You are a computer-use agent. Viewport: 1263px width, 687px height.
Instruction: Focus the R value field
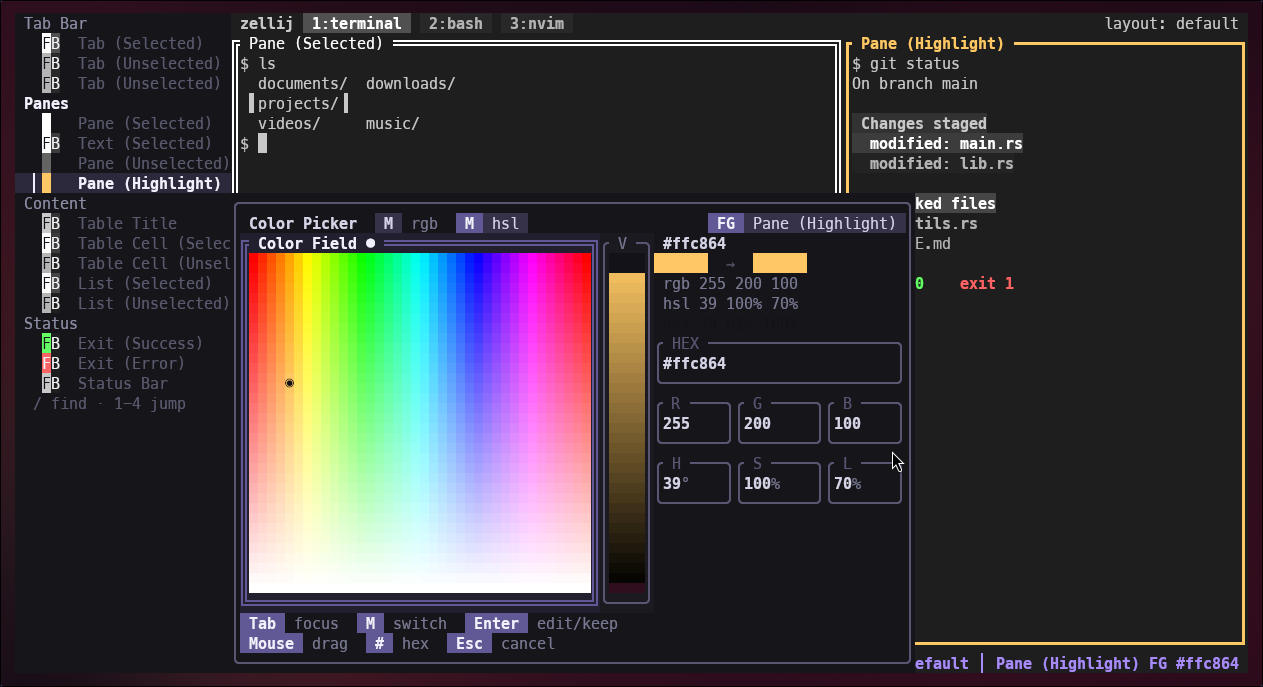(694, 423)
